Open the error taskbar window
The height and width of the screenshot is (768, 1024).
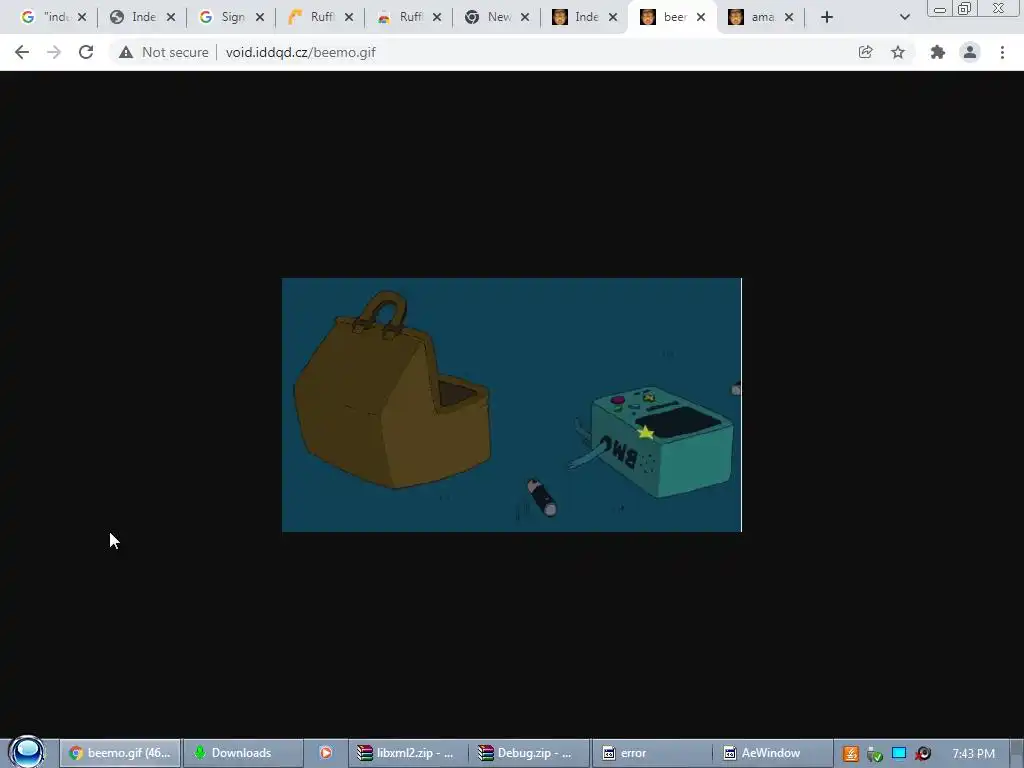click(650, 753)
